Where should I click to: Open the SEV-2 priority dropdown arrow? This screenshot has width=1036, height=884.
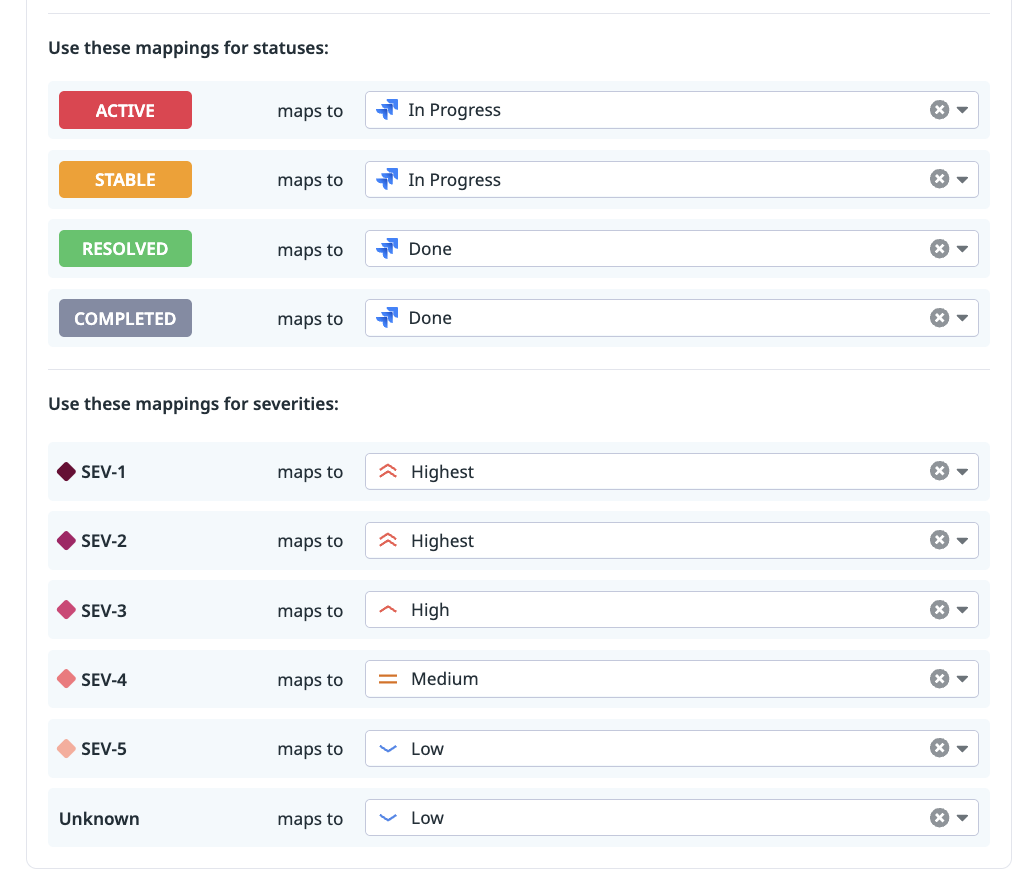pos(962,541)
